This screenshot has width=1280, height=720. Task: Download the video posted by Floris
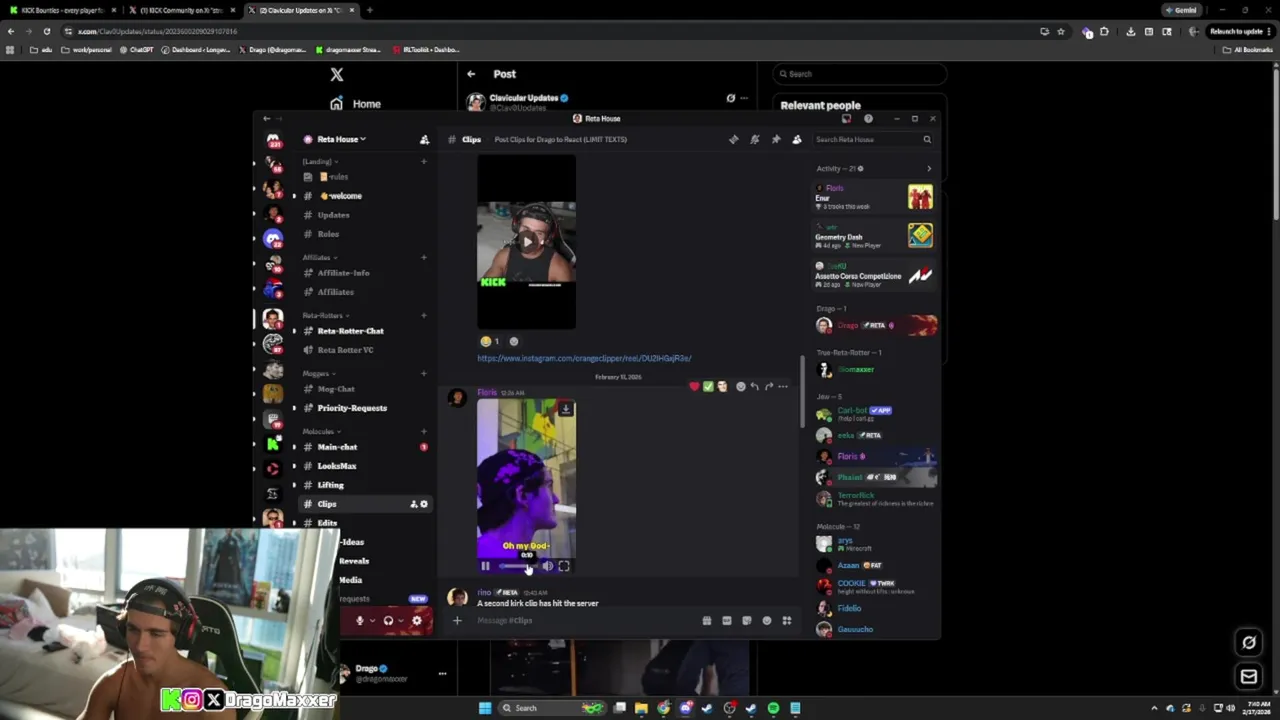(x=566, y=409)
